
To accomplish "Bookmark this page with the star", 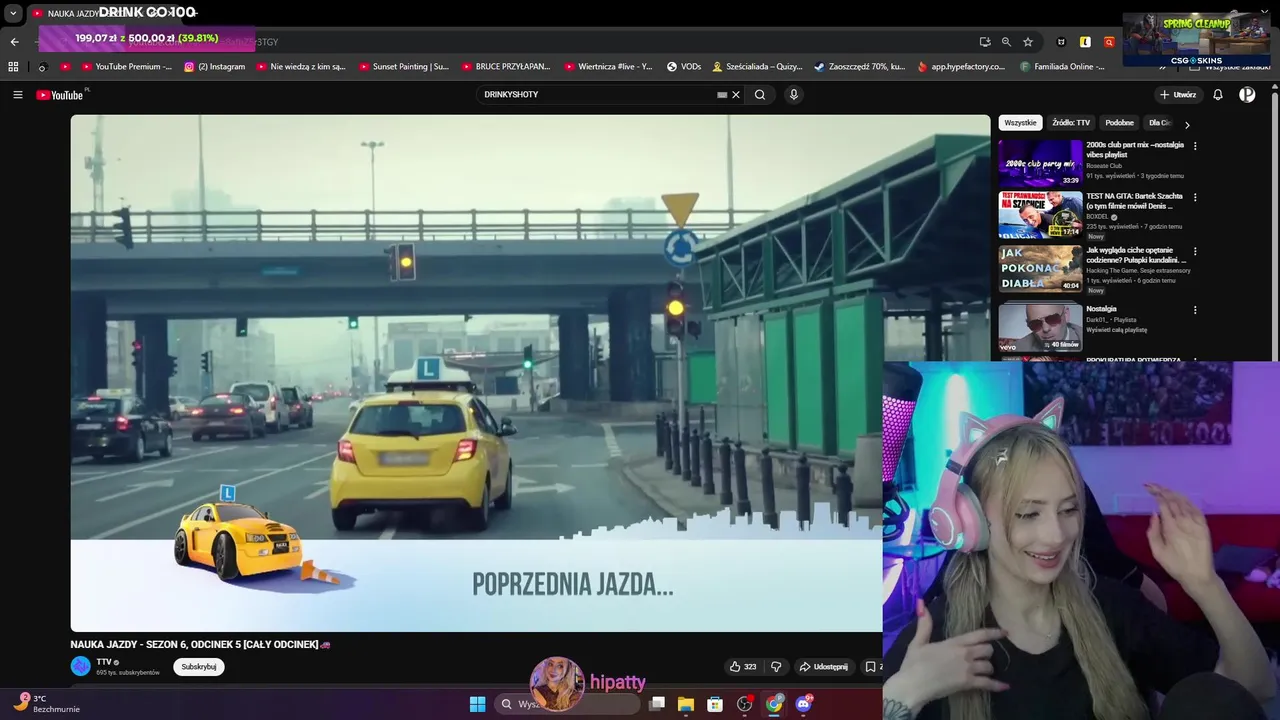I will (1028, 42).
